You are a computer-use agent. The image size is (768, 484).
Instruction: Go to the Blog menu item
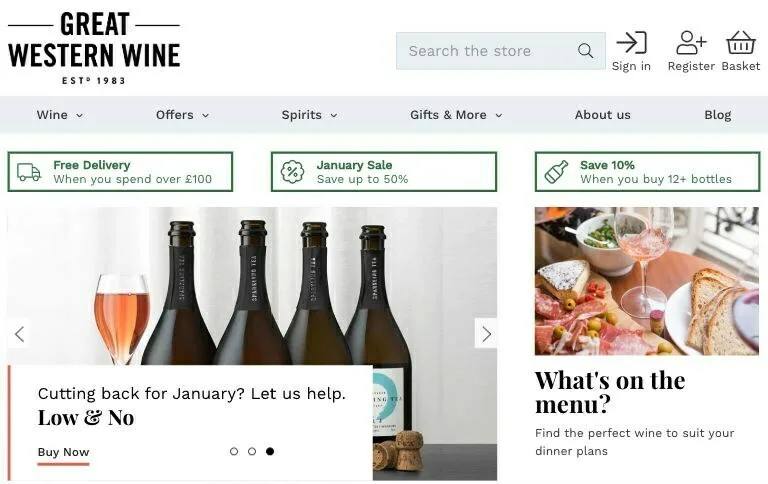(717, 115)
